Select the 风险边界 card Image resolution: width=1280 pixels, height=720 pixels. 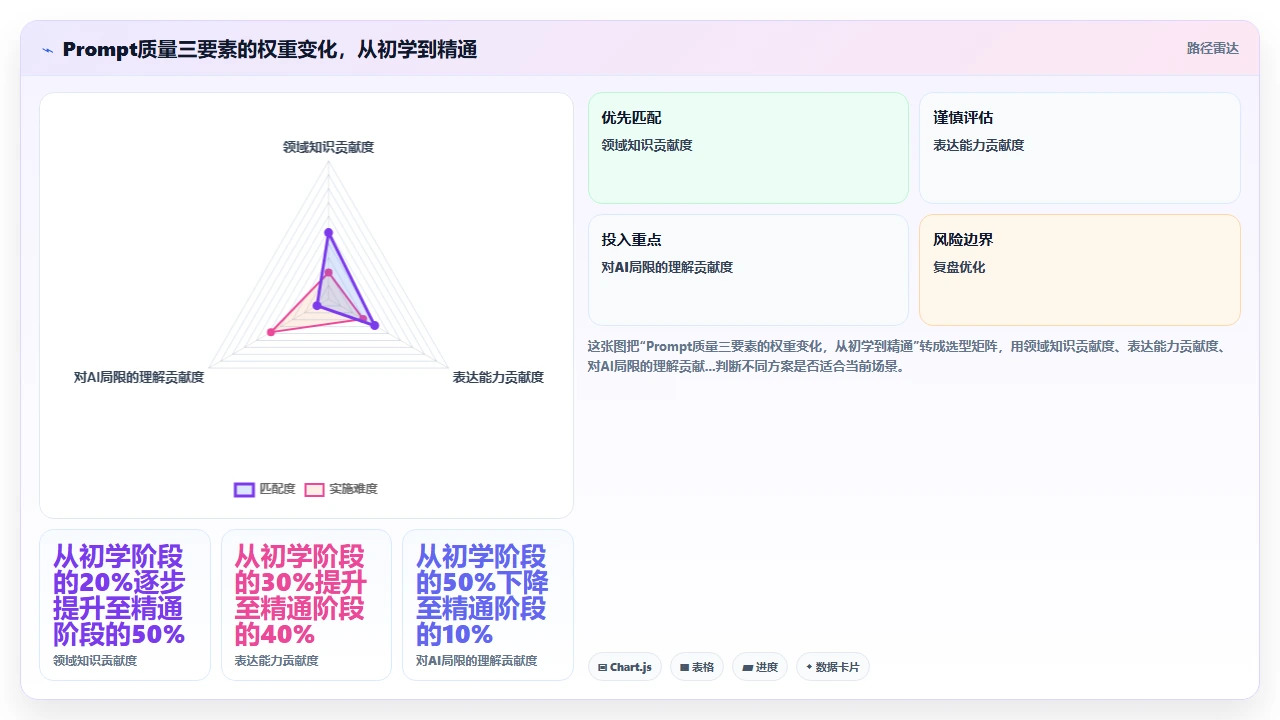[1079, 270]
